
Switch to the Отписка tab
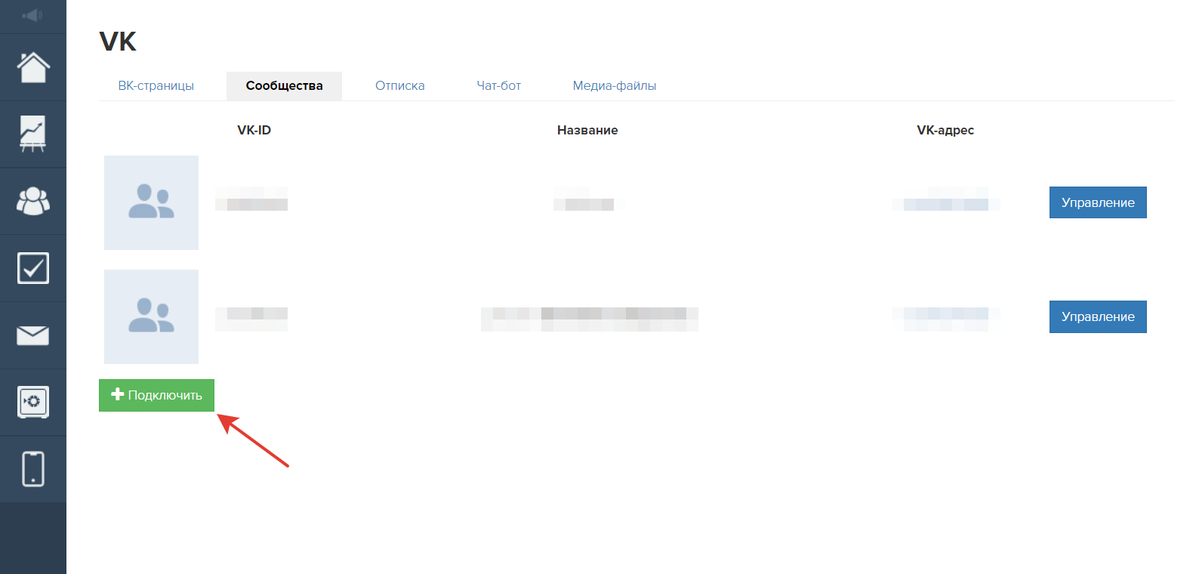coord(400,86)
